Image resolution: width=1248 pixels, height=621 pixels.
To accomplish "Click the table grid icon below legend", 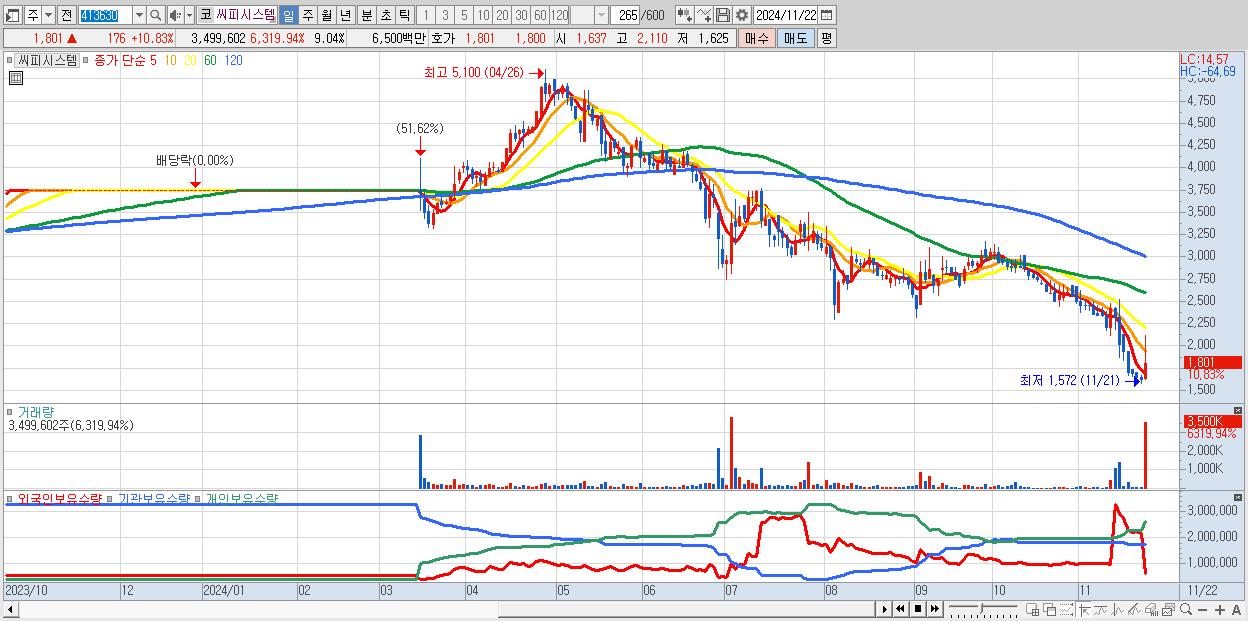I will click(15, 78).
